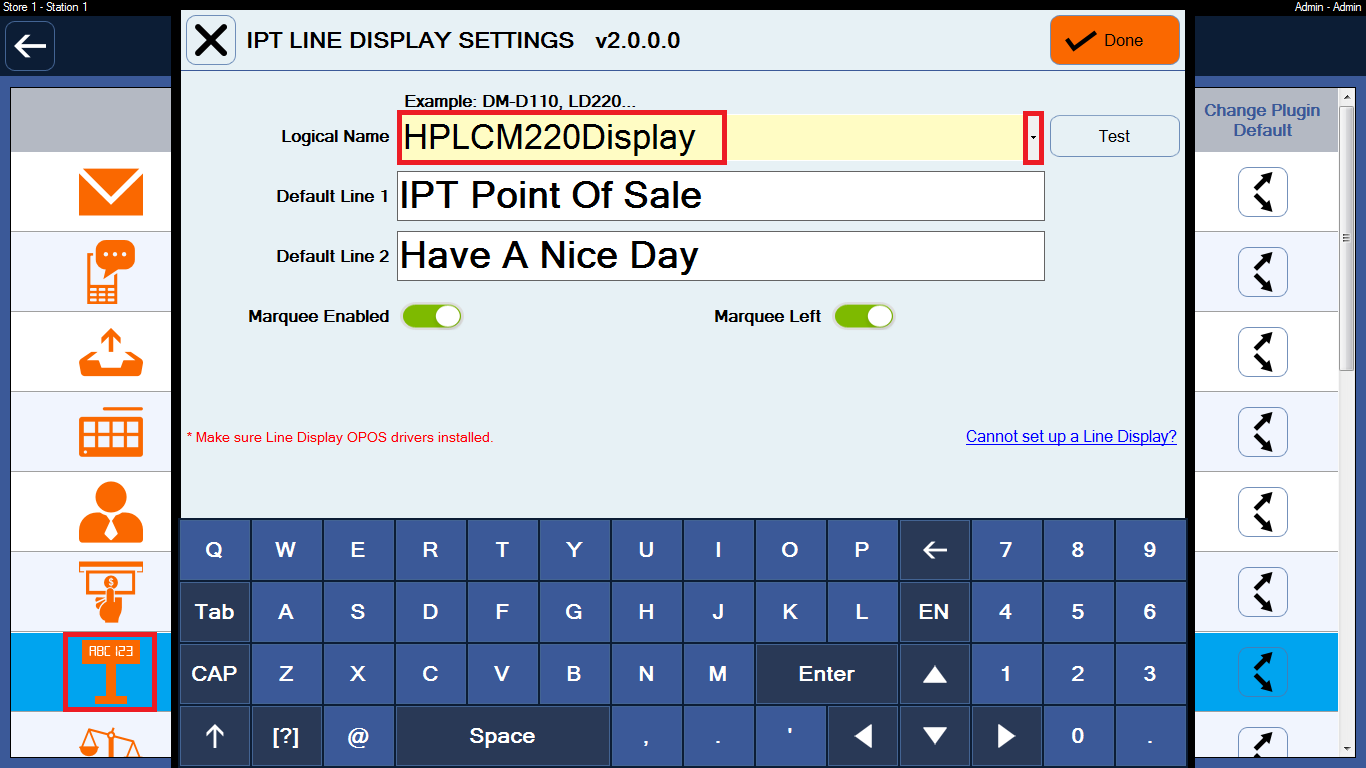Screen dimensions: 1366x768
Task: Toggle the Marquee Enabled switch
Action: tap(432, 316)
